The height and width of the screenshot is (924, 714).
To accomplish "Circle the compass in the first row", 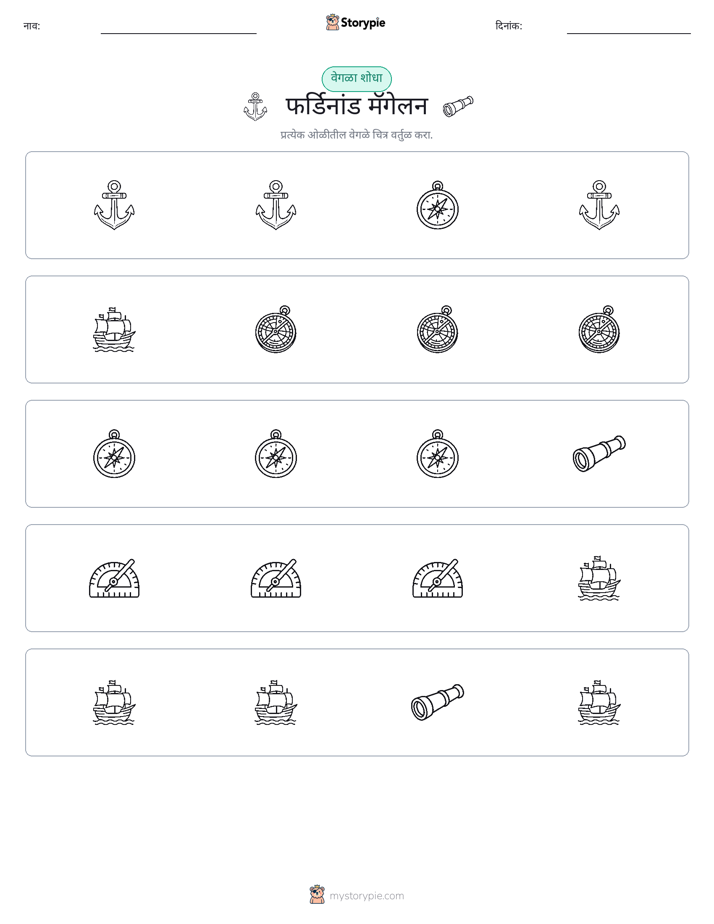I will tap(437, 205).
